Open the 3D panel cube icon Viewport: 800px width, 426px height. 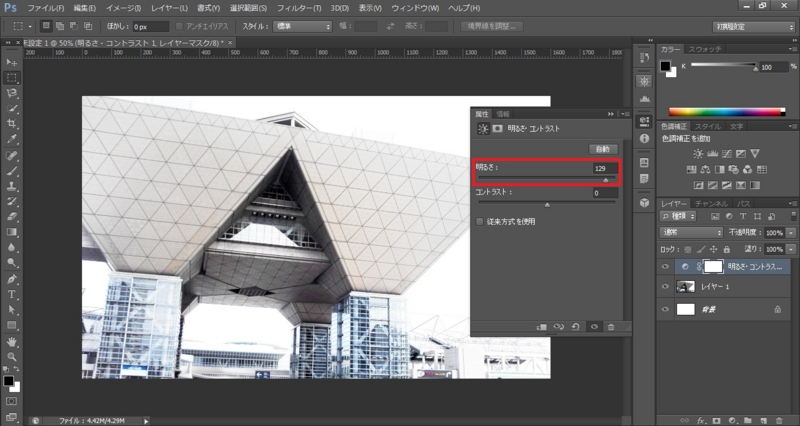pyautogui.click(x=644, y=203)
